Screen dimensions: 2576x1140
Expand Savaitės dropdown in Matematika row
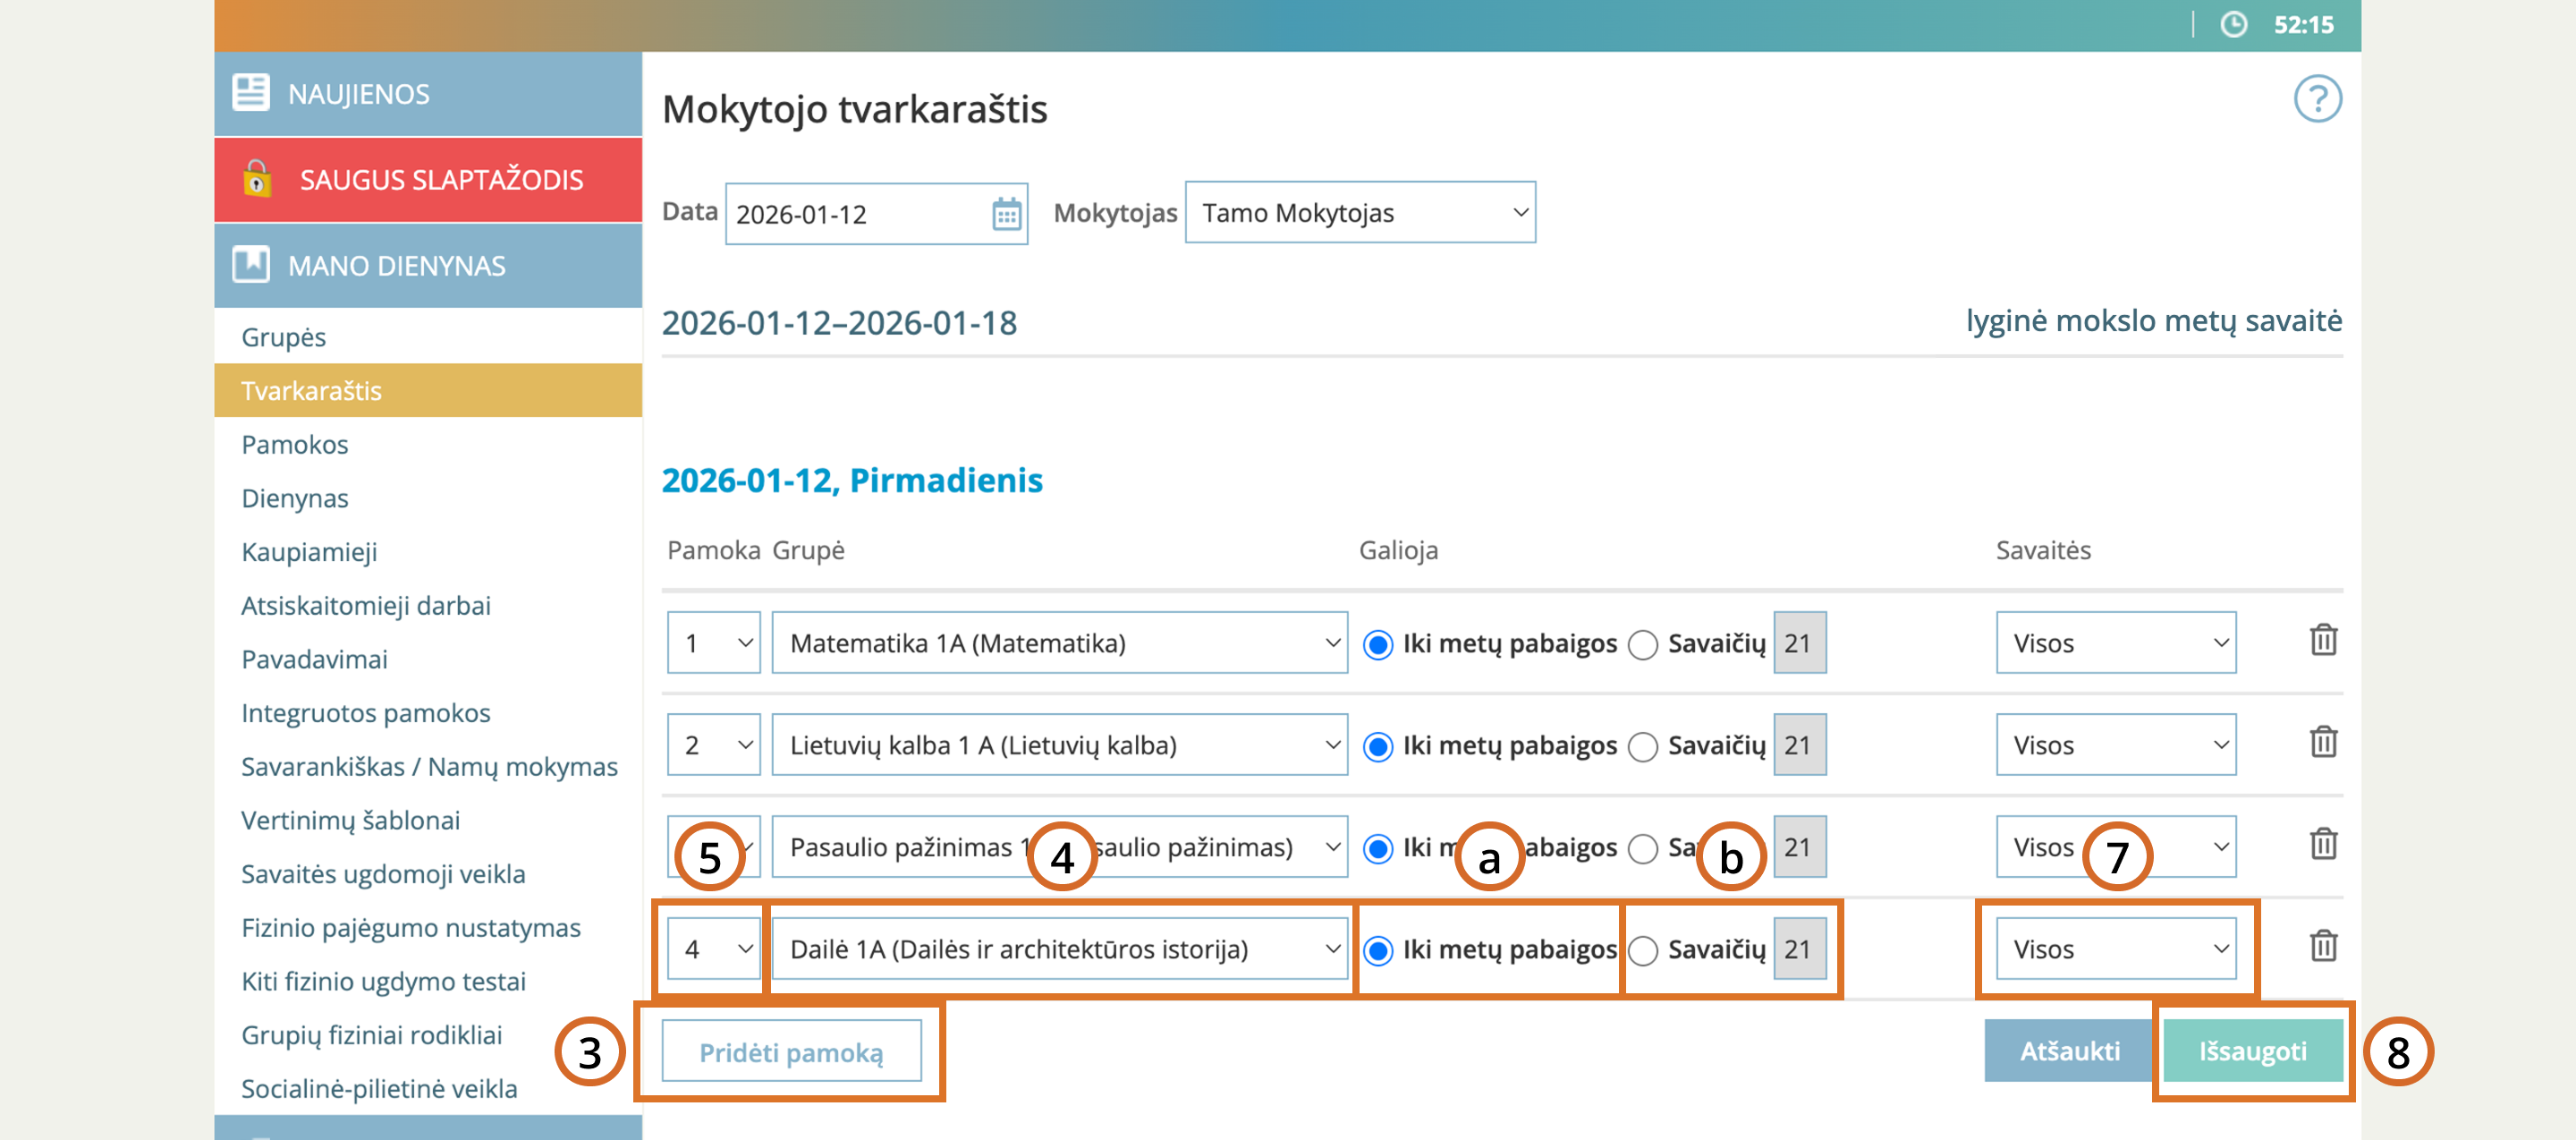click(x=2115, y=643)
